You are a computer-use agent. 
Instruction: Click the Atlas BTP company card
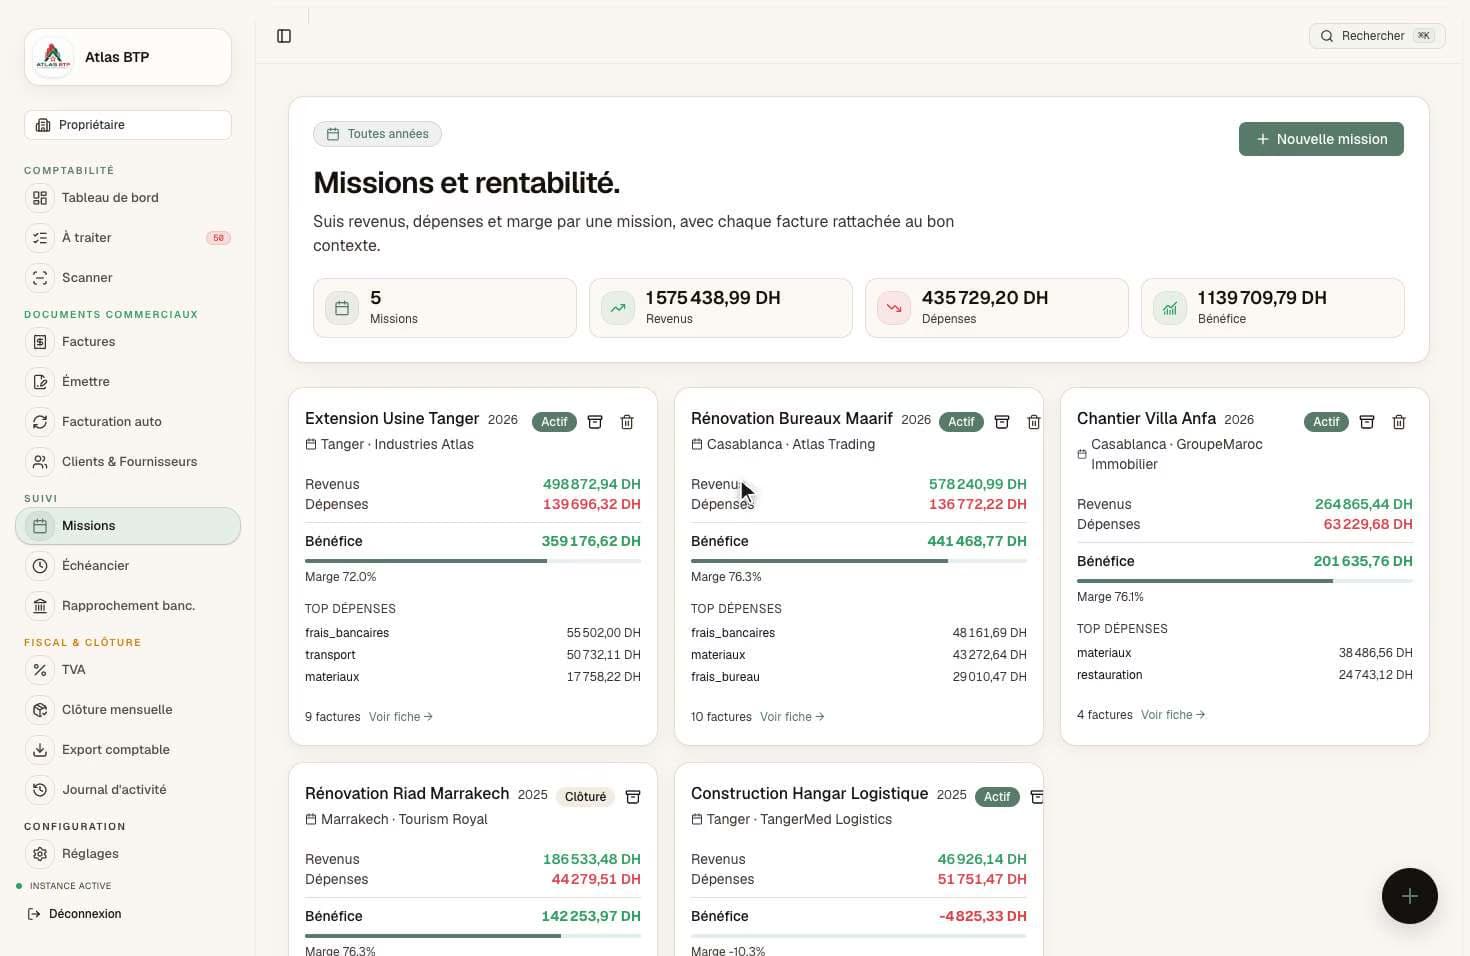pyautogui.click(x=128, y=57)
